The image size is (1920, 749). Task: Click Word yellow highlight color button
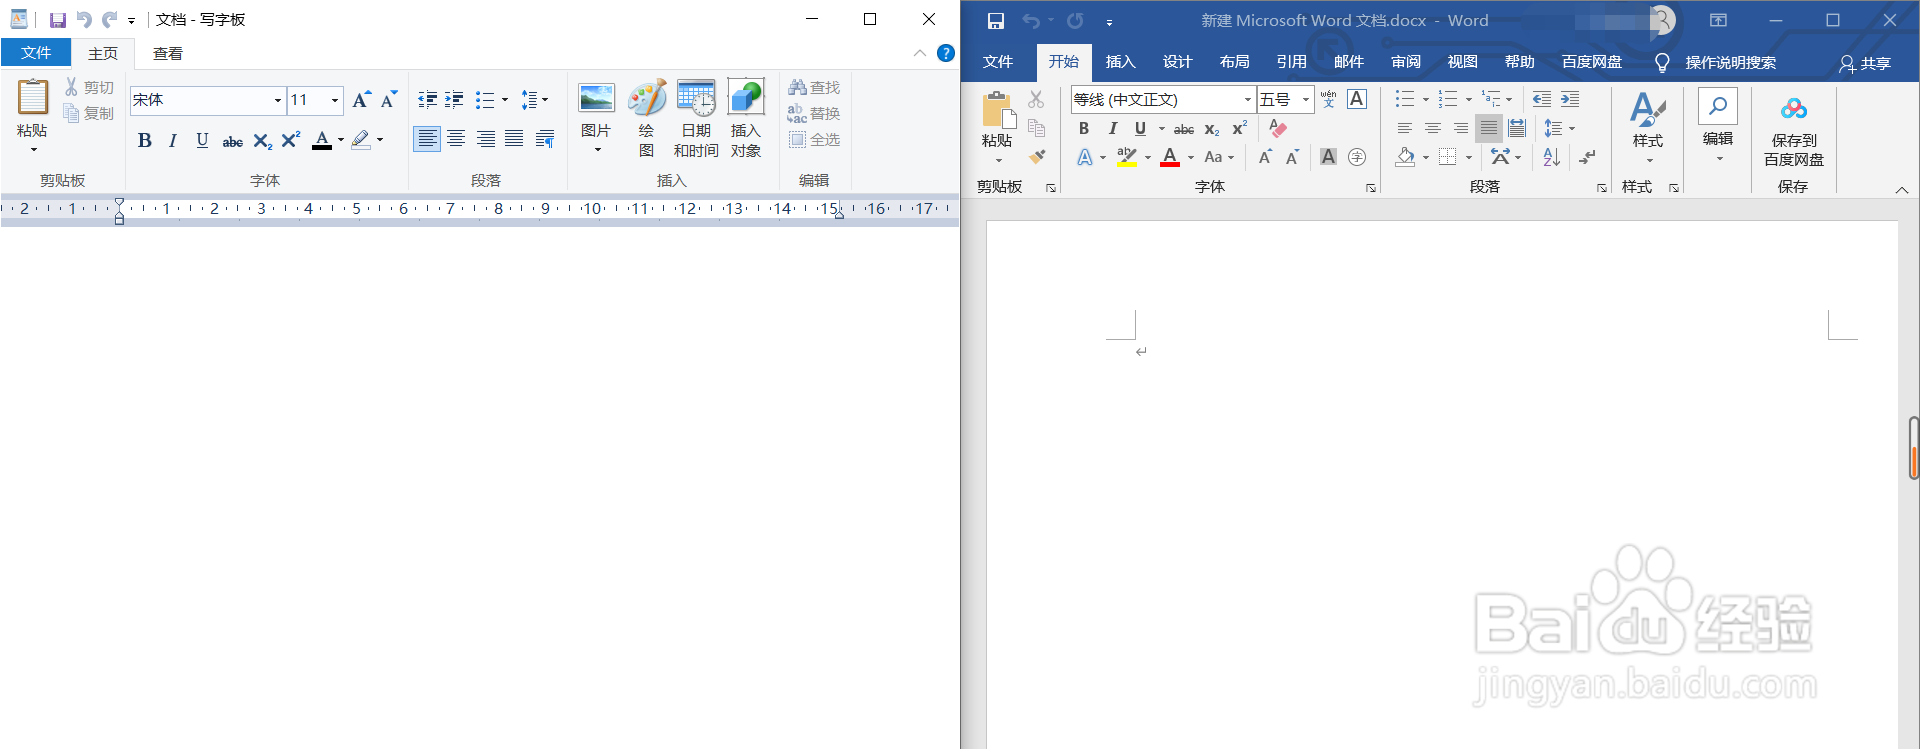coord(1127,157)
